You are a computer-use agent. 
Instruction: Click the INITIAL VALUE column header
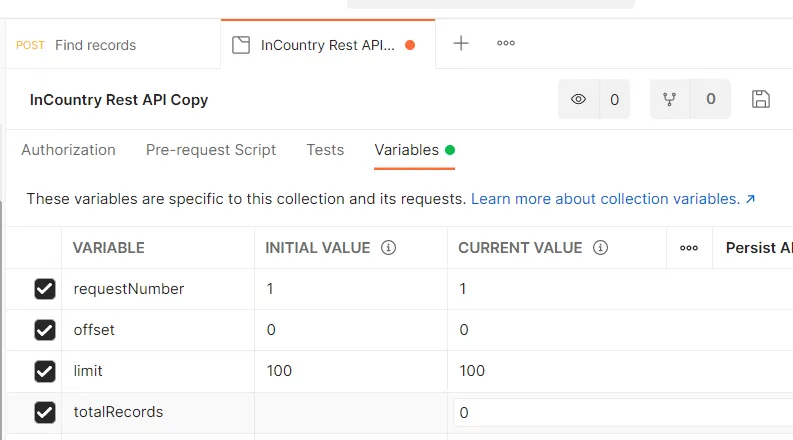click(318, 248)
